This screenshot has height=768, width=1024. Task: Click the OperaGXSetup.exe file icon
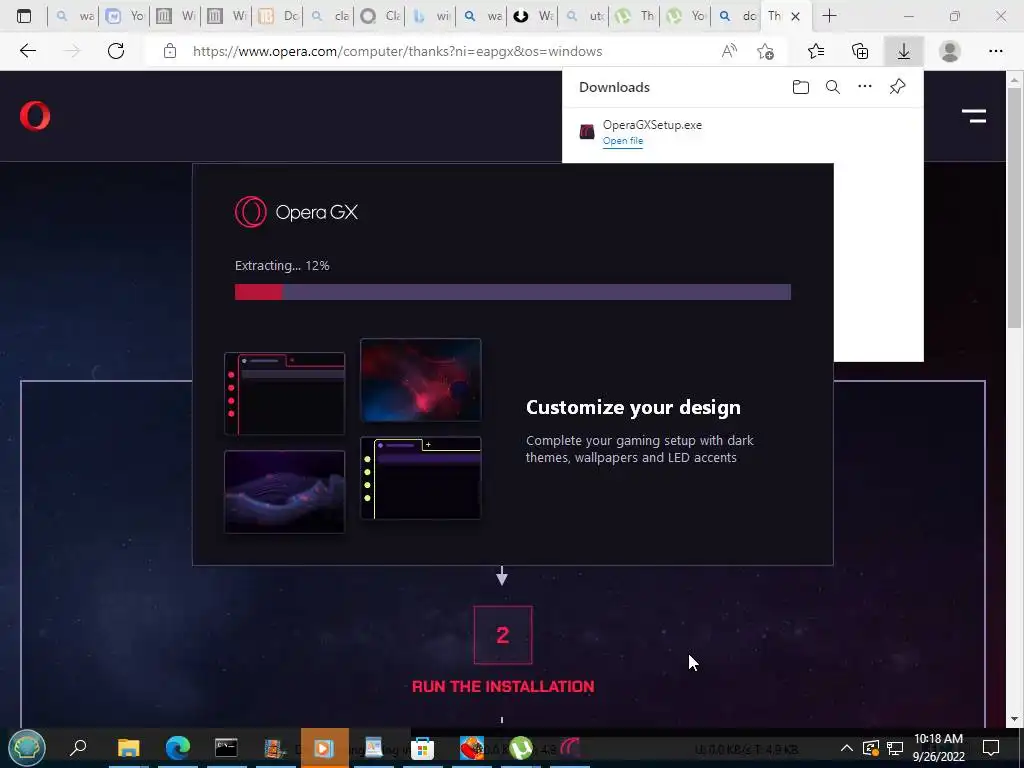pos(586,132)
